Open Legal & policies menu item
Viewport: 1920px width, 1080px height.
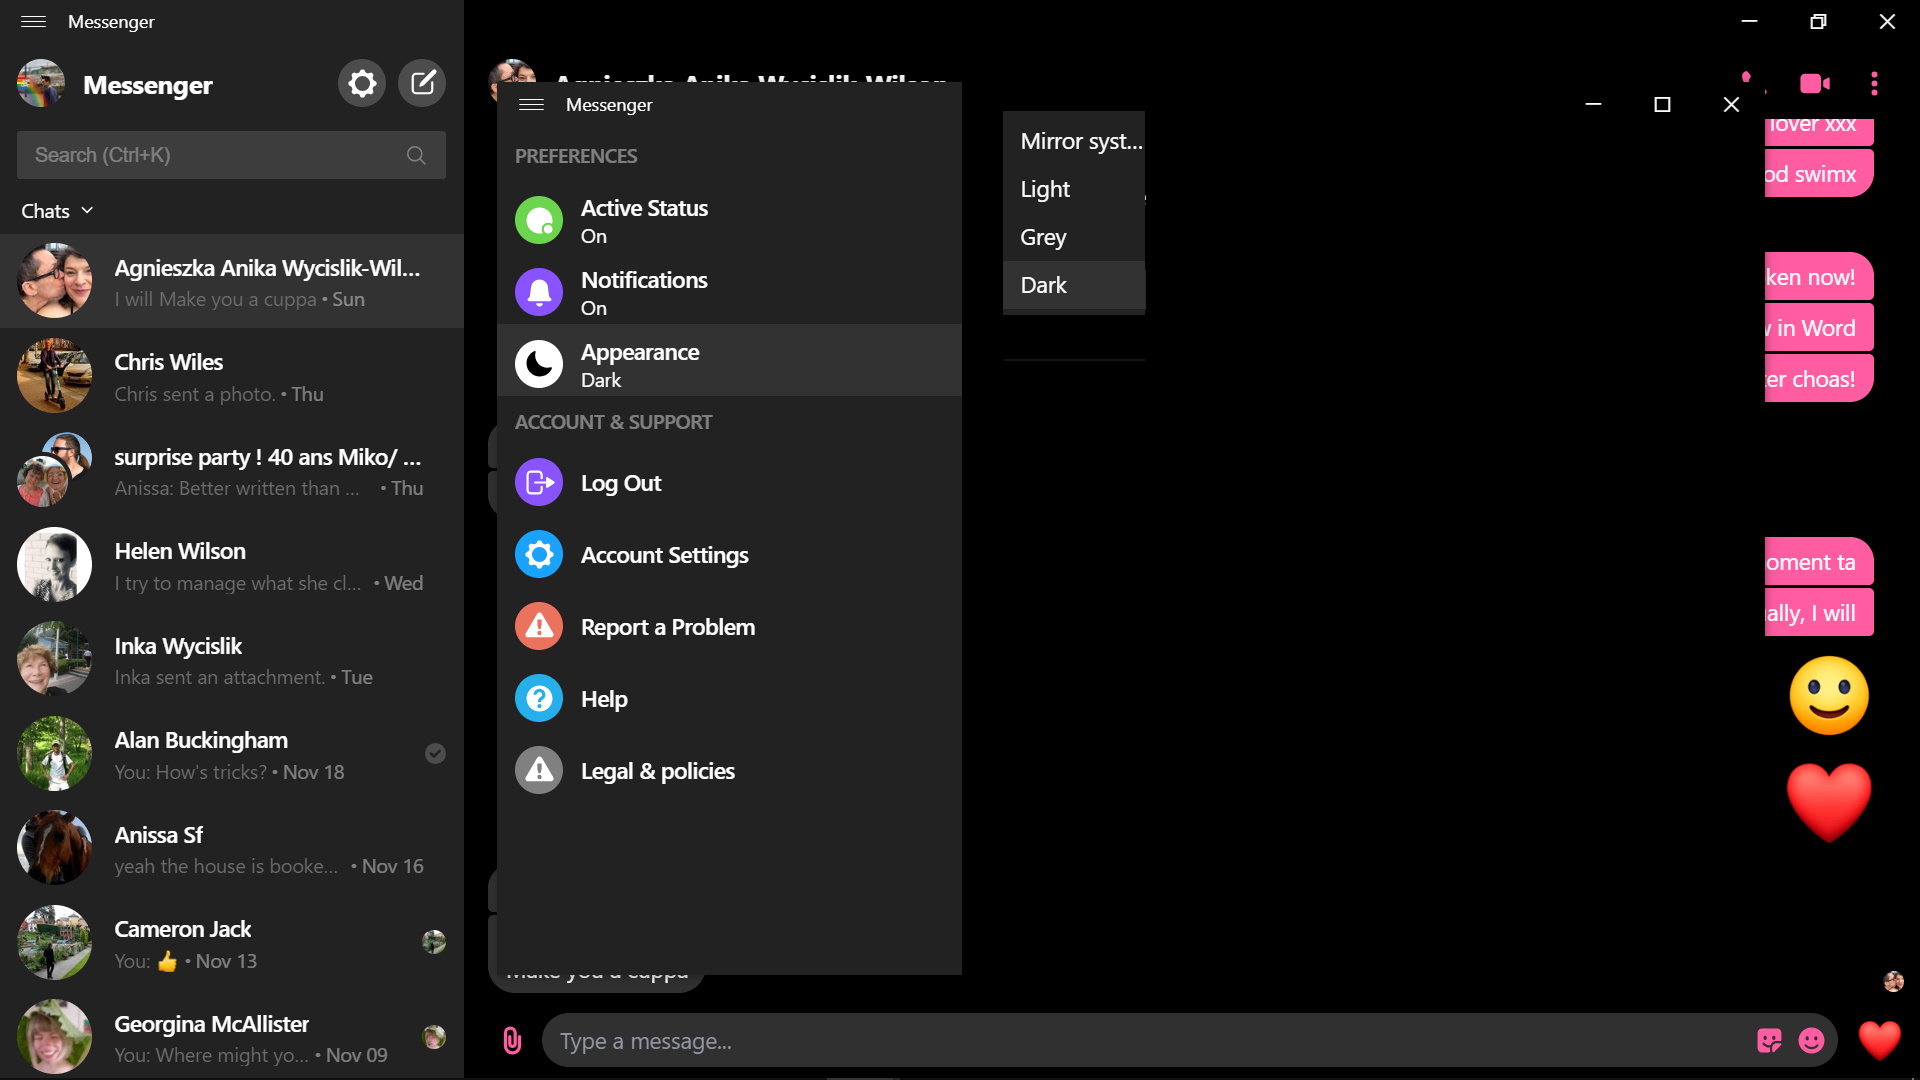click(657, 769)
